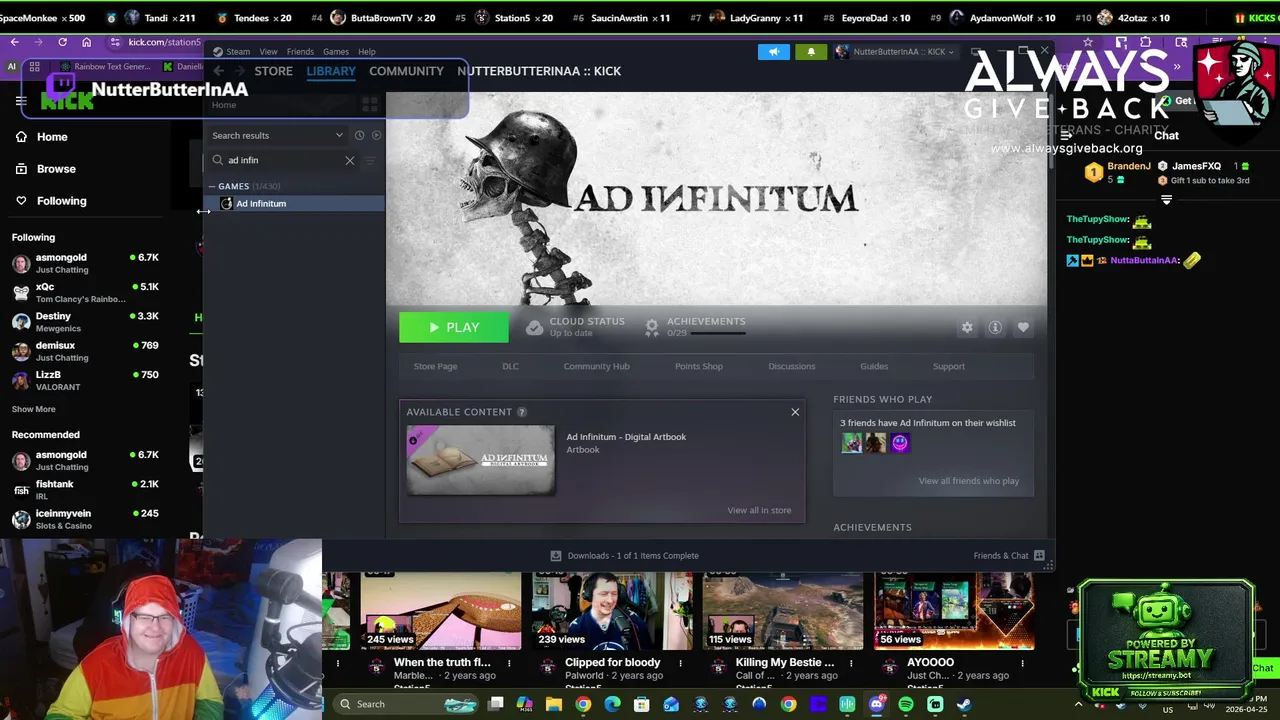The height and width of the screenshot is (720, 1280).
Task: Go to the COMMUNITY tab in Steam
Action: (406, 71)
